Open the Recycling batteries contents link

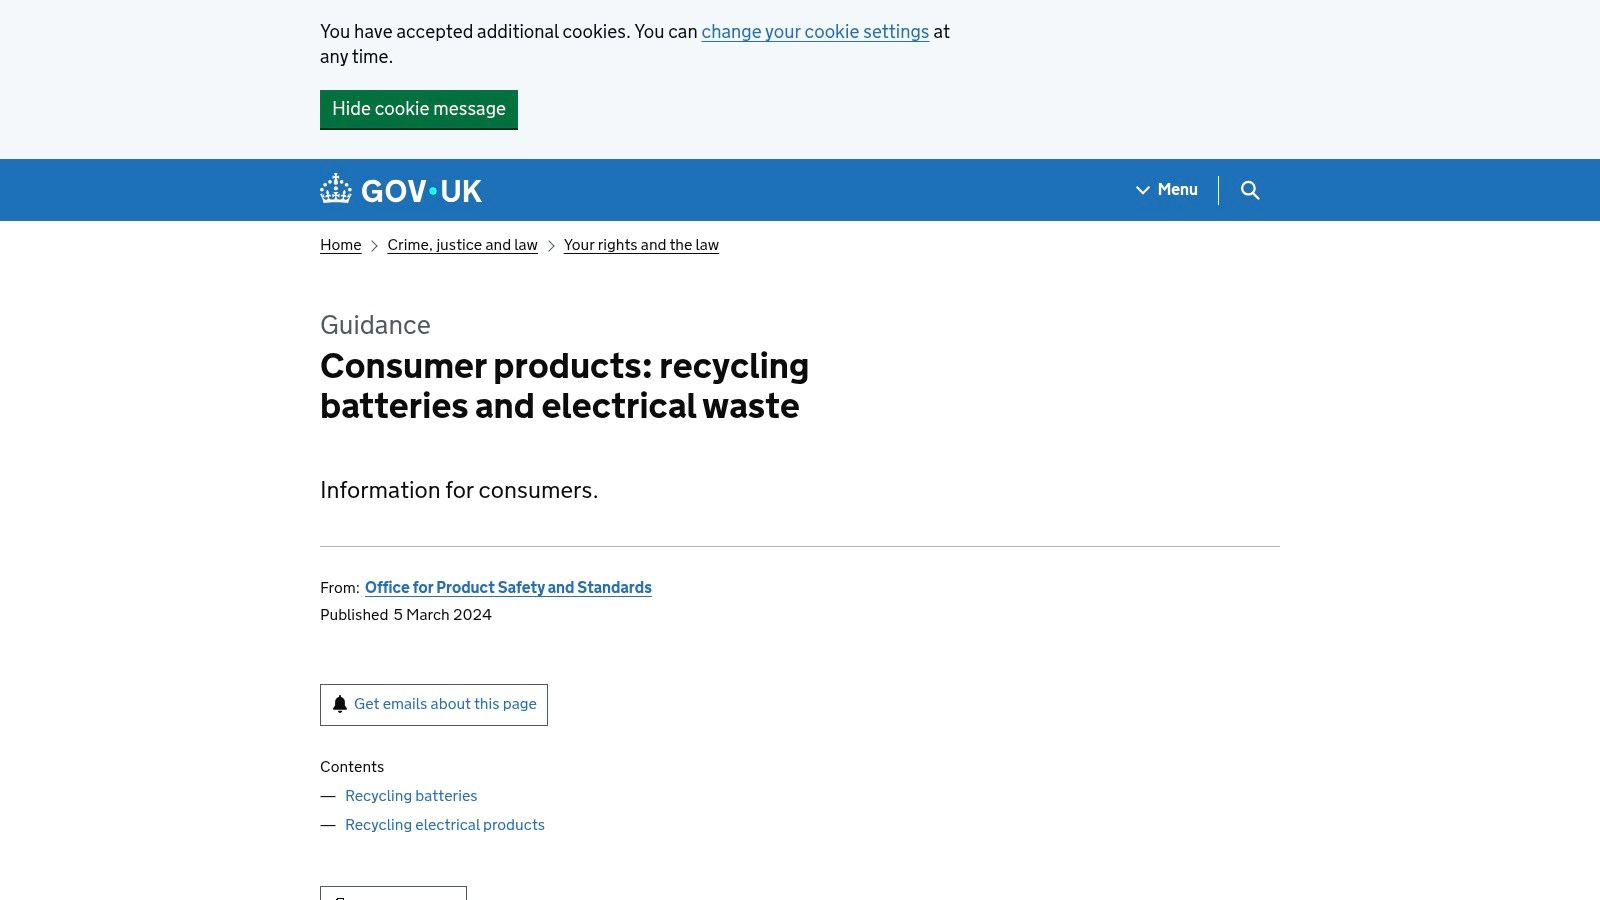point(411,795)
